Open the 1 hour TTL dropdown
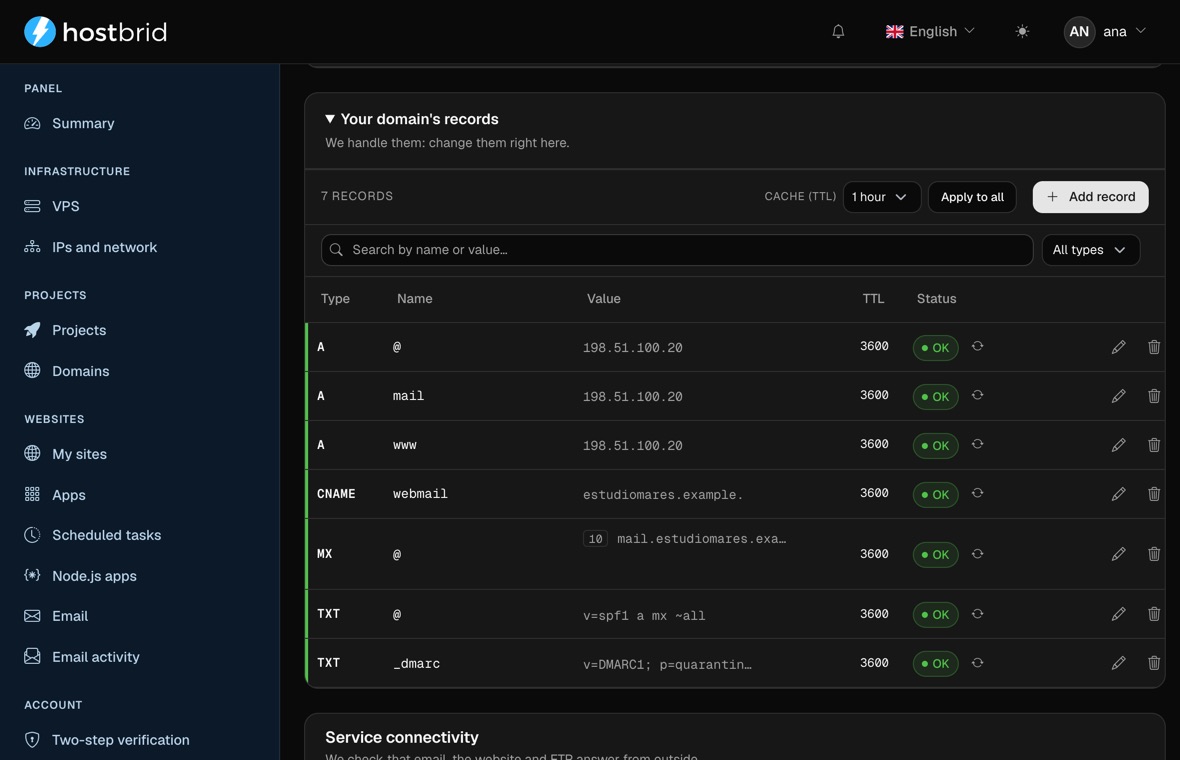This screenshot has height=760, width=1180. [x=881, y=197]
